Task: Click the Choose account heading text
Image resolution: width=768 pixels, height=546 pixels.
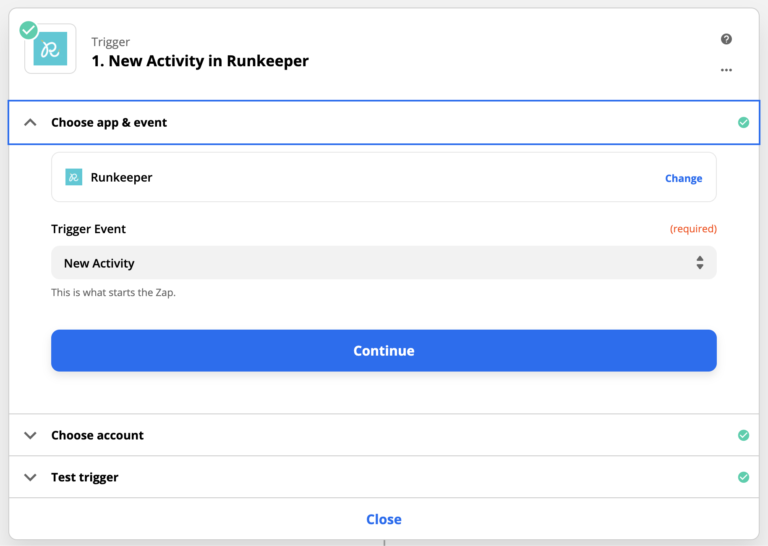Action: click(97, 435)
